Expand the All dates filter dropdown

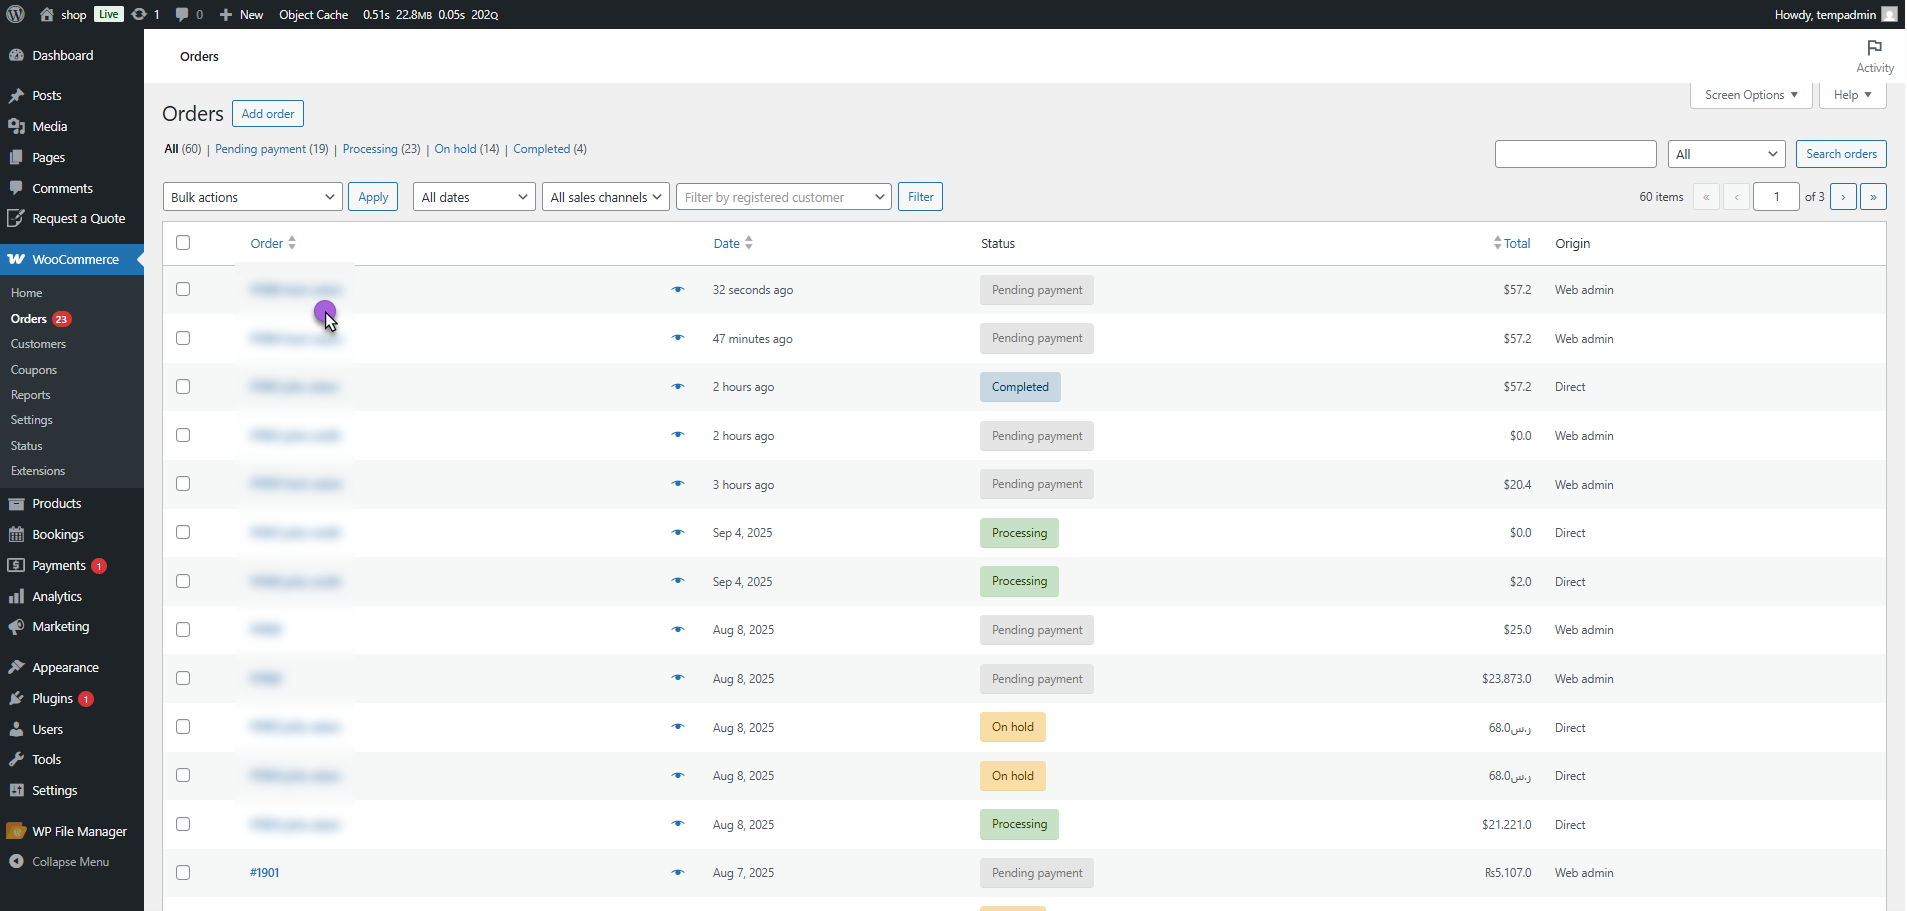click(474, 197)
